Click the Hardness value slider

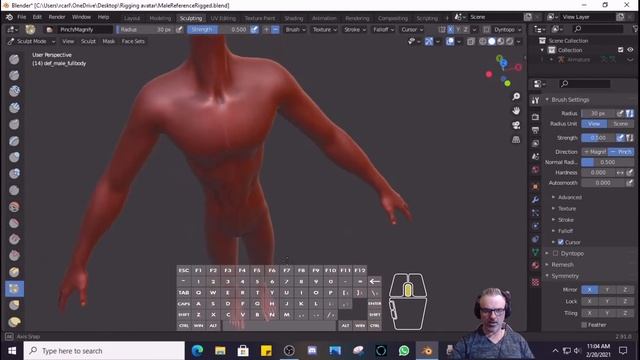pos(598,172)
